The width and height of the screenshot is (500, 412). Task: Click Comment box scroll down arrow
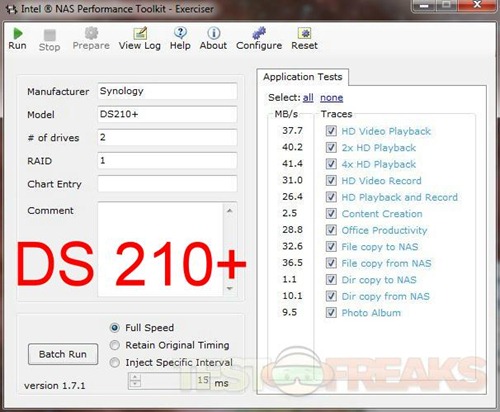pos(230,288)
